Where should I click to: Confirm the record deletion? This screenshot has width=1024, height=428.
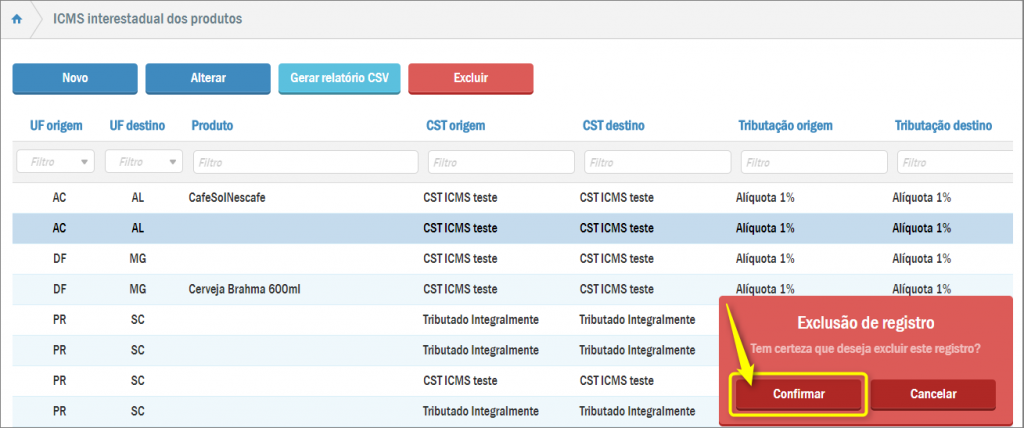point(798,395)
